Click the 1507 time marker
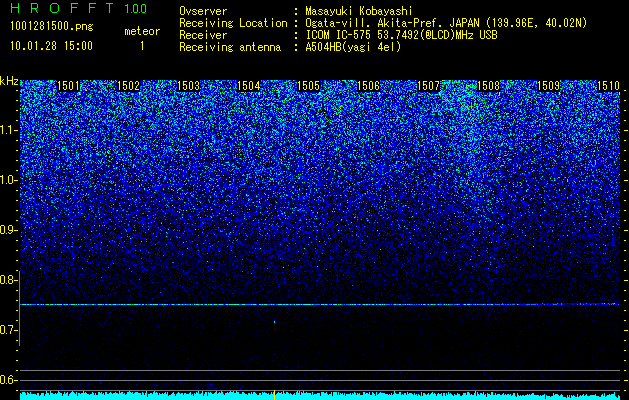The height and width of the screenshot is (400, 629). coord(428,86)
